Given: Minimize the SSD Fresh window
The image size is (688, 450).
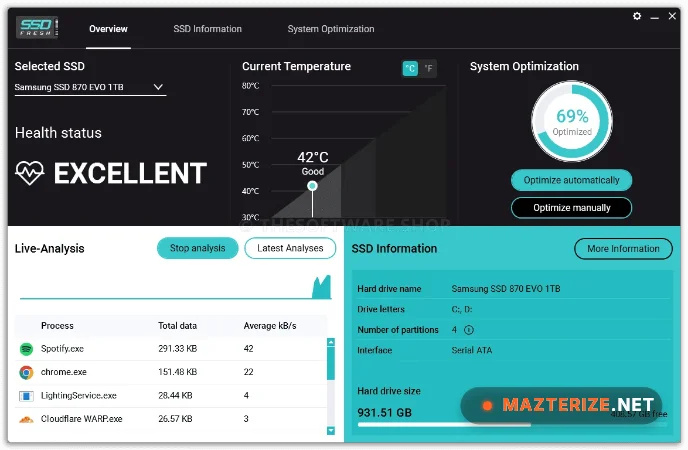Looking at the screenshot, I should click(655, 18).
